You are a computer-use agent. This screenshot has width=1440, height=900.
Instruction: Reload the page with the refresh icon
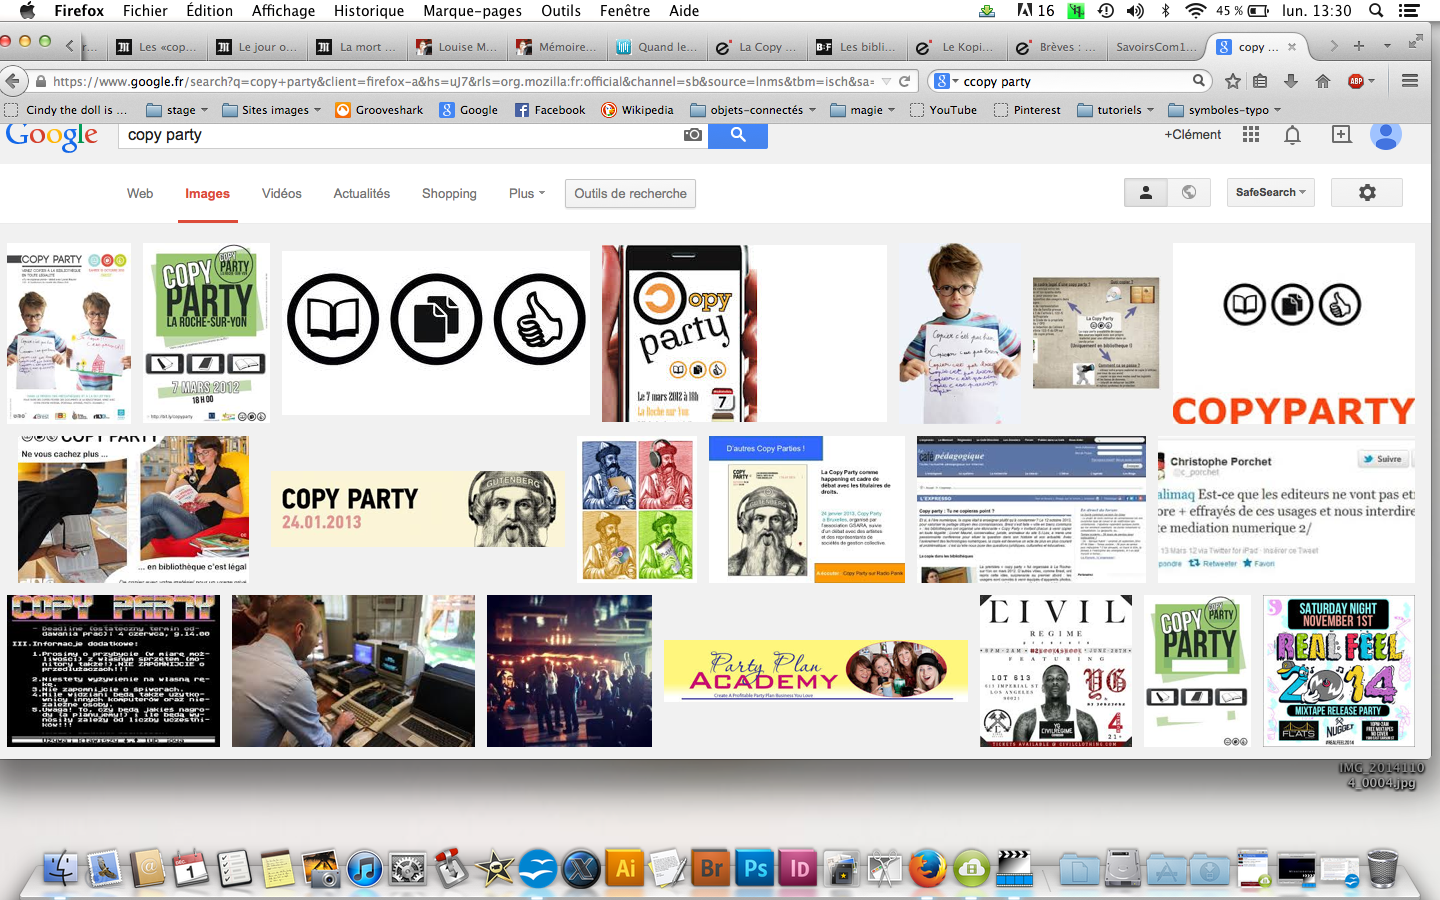[904, 81]
